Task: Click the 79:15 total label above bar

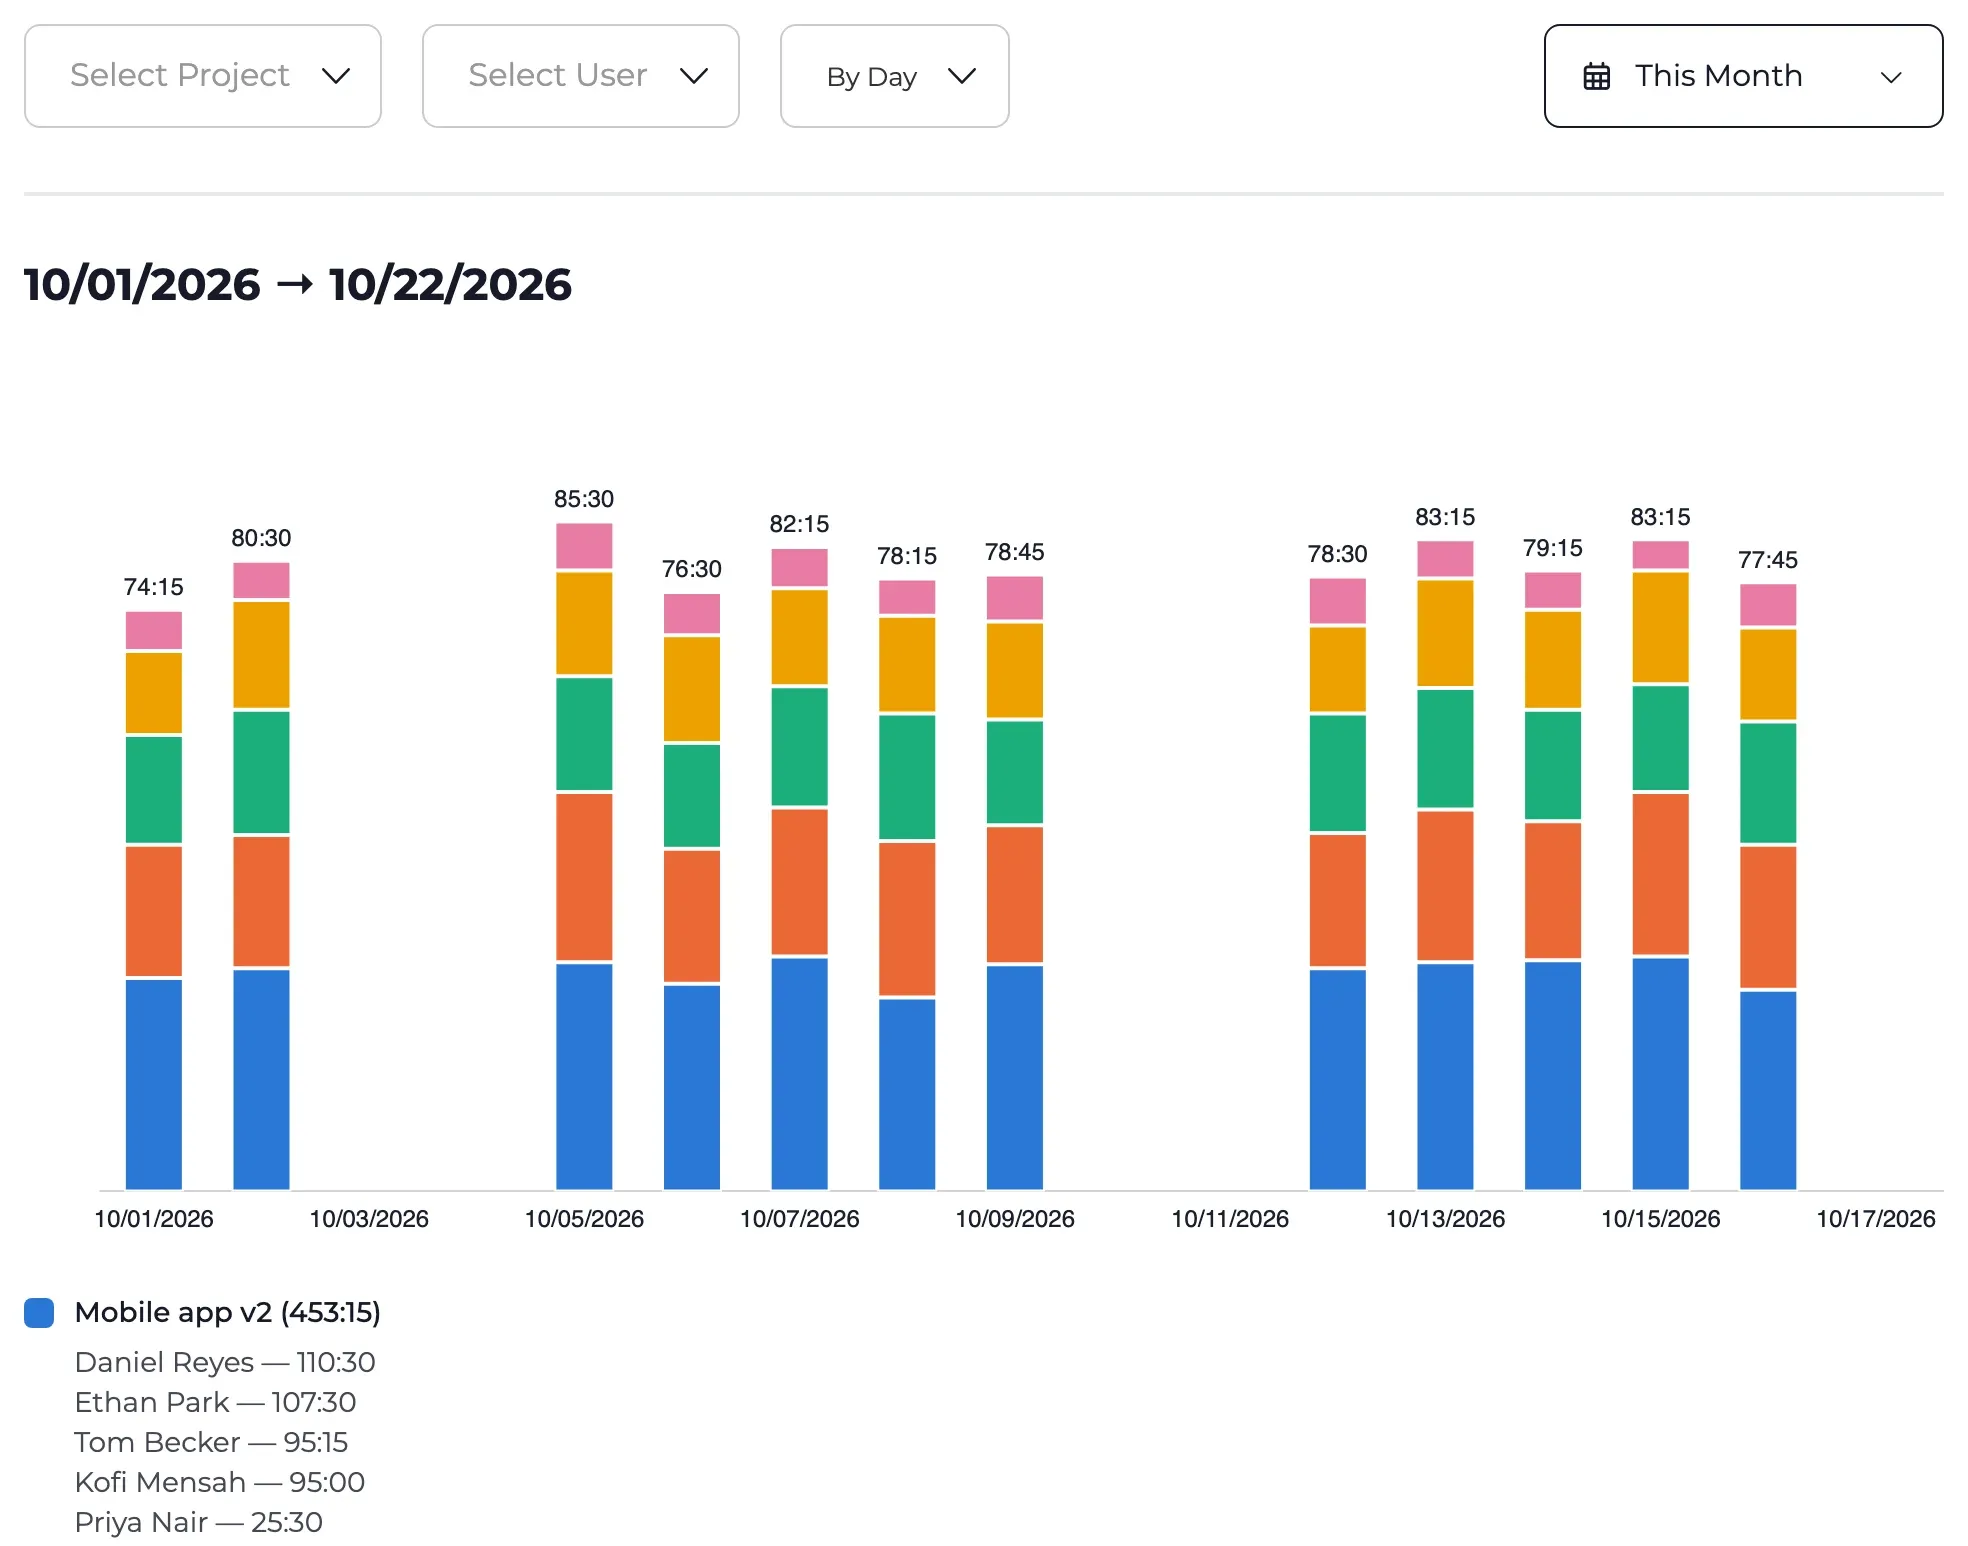Action: [x=1553, y=548]
